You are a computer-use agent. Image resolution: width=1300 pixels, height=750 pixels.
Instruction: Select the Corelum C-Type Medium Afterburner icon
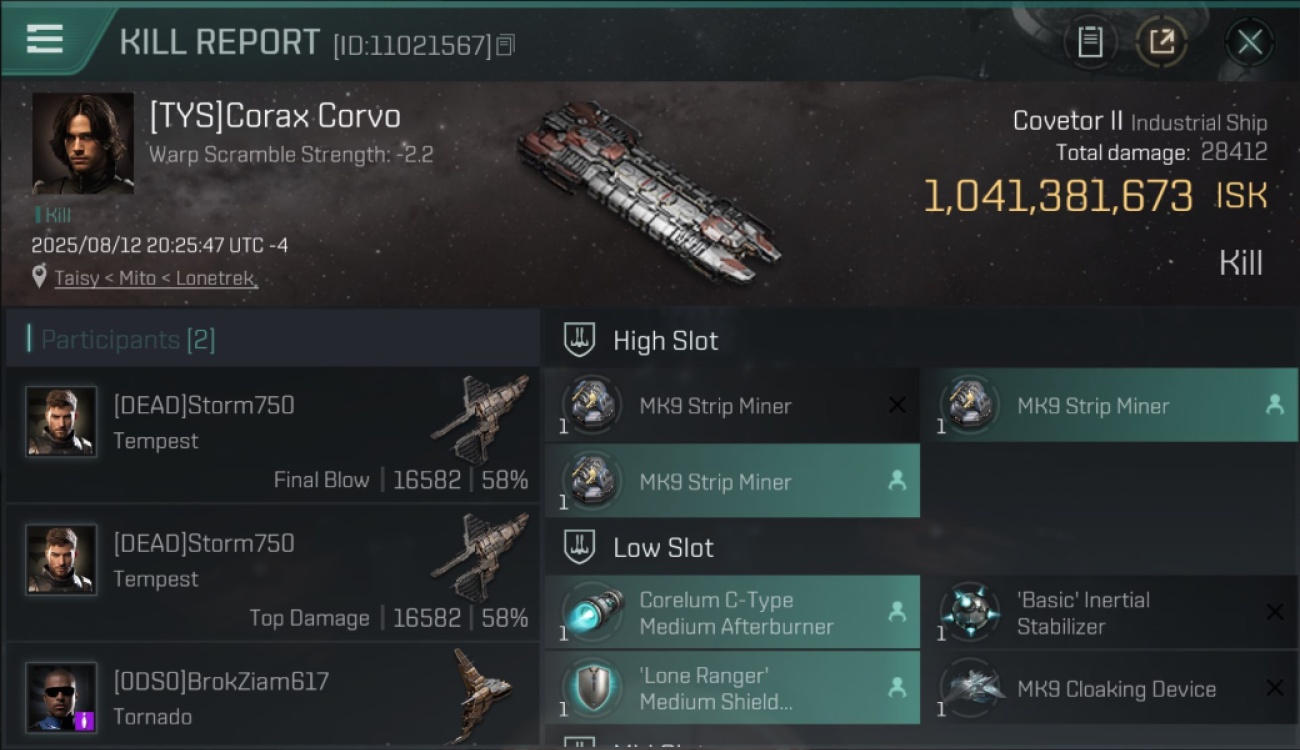593,612
